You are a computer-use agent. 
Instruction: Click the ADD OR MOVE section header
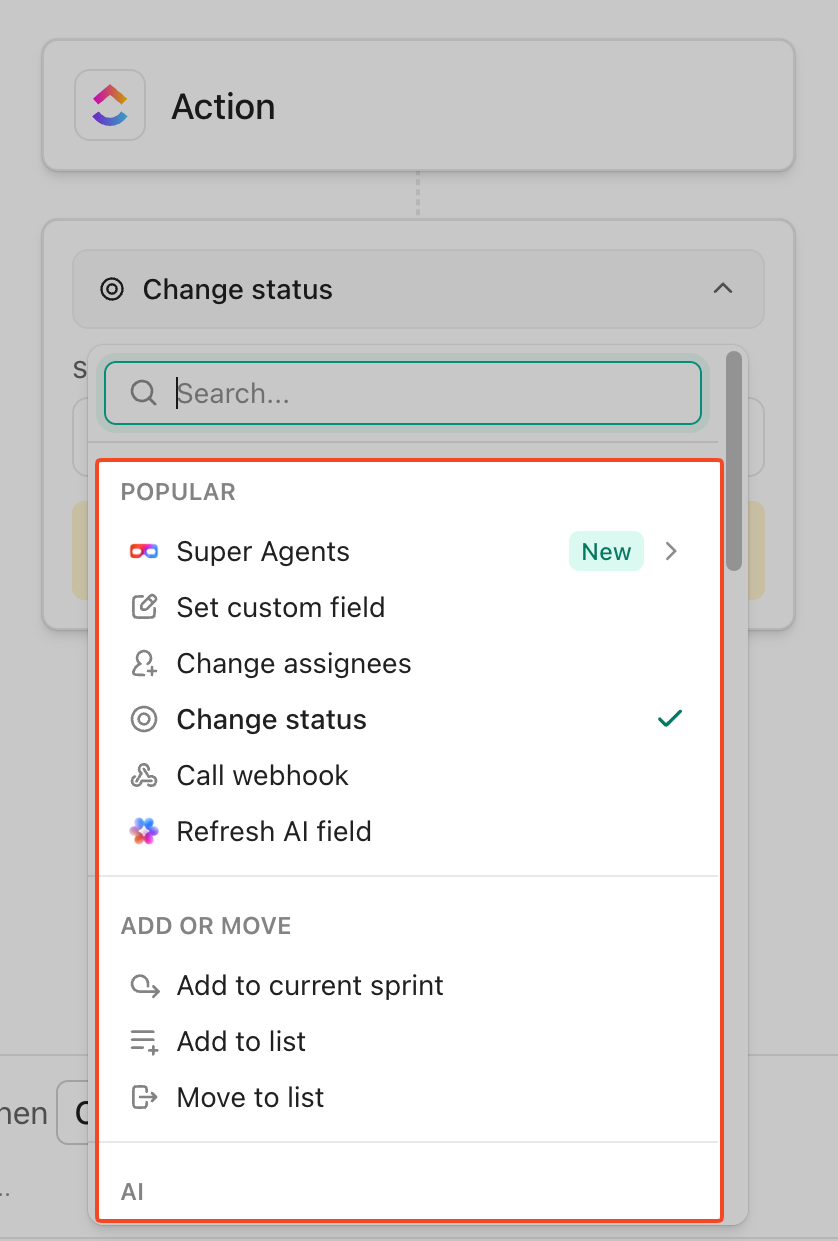[x=205, y=926]
